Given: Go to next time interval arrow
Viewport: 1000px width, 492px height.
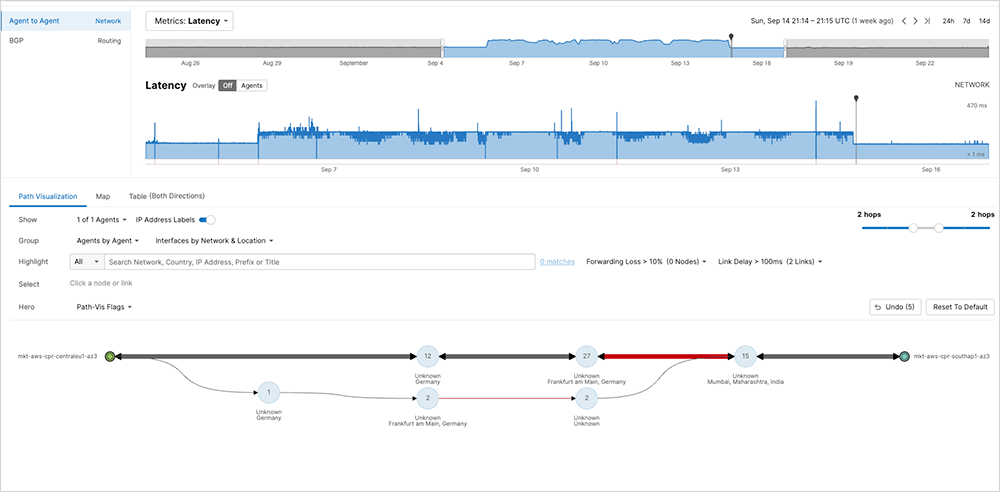Looking at the screenshot, I should tap(915, 21).
